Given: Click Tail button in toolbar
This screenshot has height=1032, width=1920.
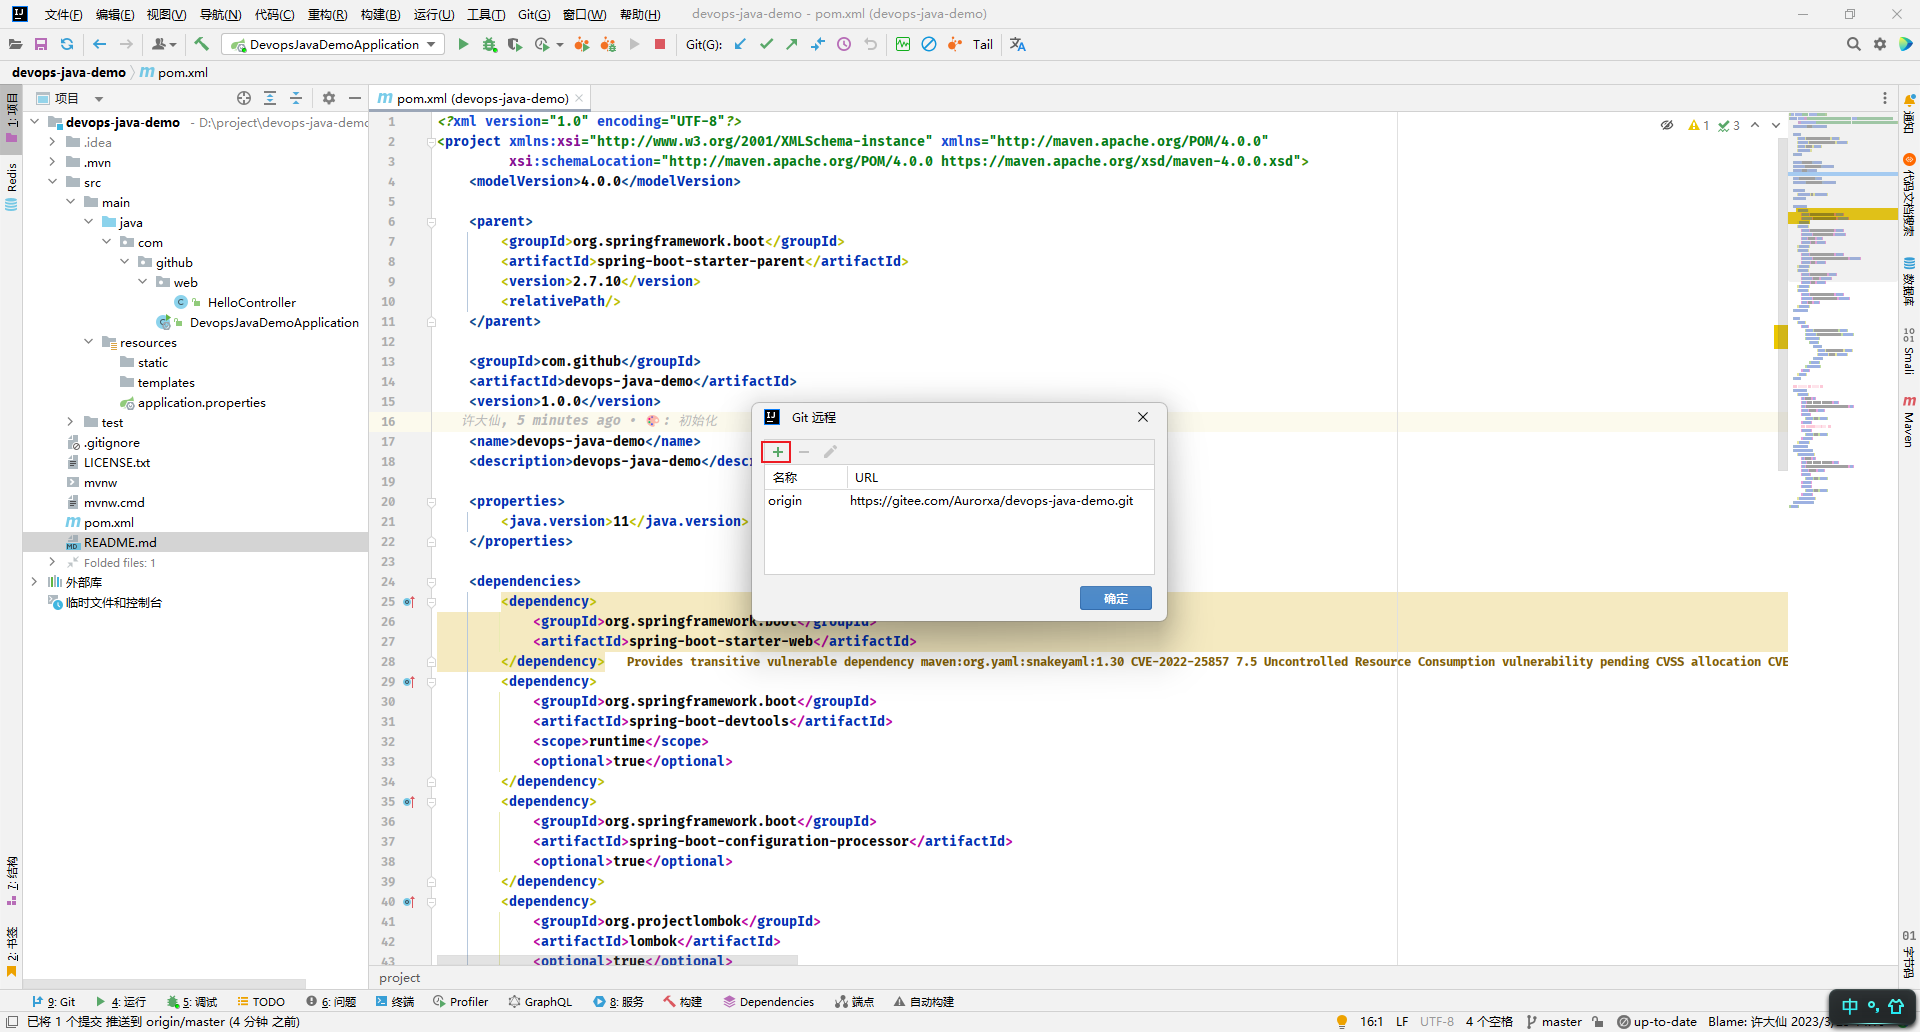Looking at the screenshot, I should pyautogui.click(x=983, y=44).
